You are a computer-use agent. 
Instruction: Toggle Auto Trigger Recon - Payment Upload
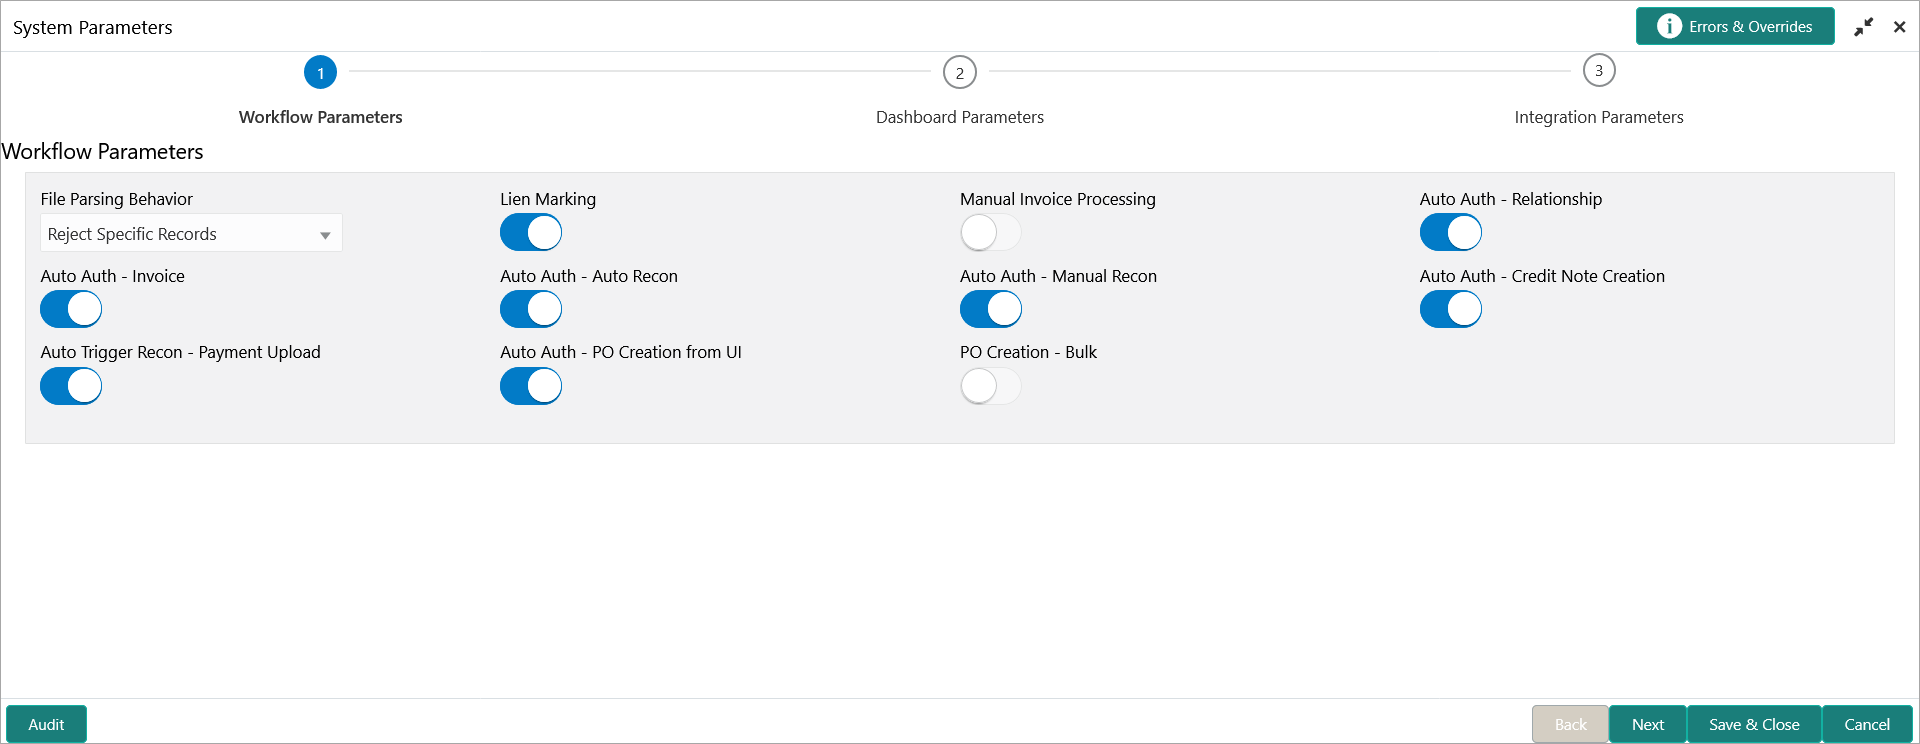(71, 386)
